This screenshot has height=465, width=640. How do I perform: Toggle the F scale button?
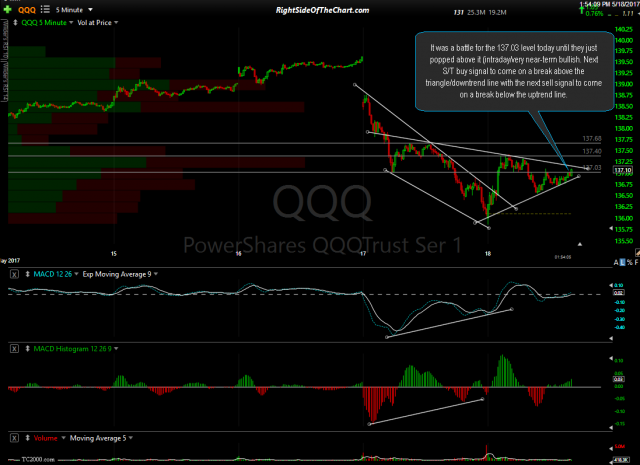[x=636, y=263]
